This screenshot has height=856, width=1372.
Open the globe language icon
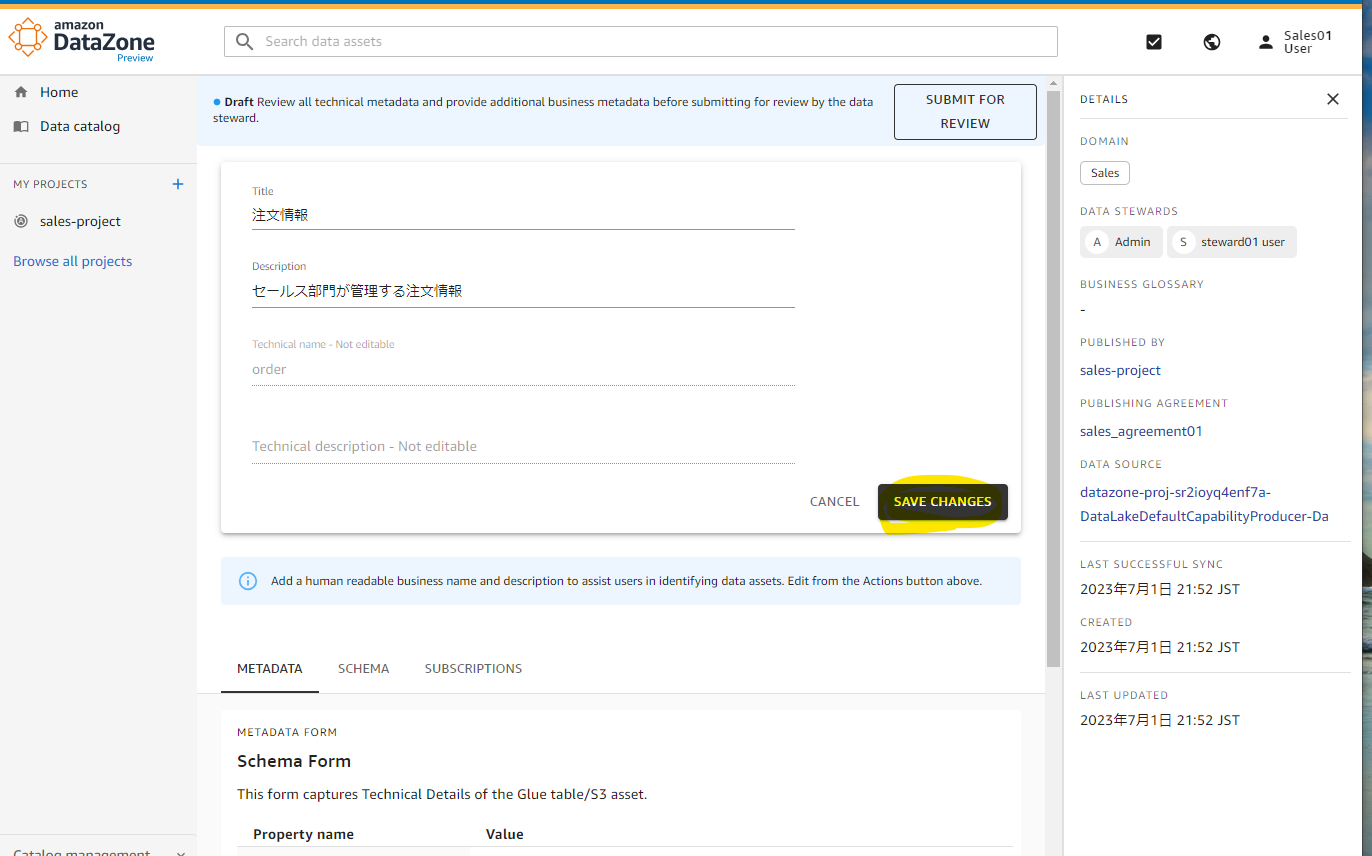[1212, 42]
